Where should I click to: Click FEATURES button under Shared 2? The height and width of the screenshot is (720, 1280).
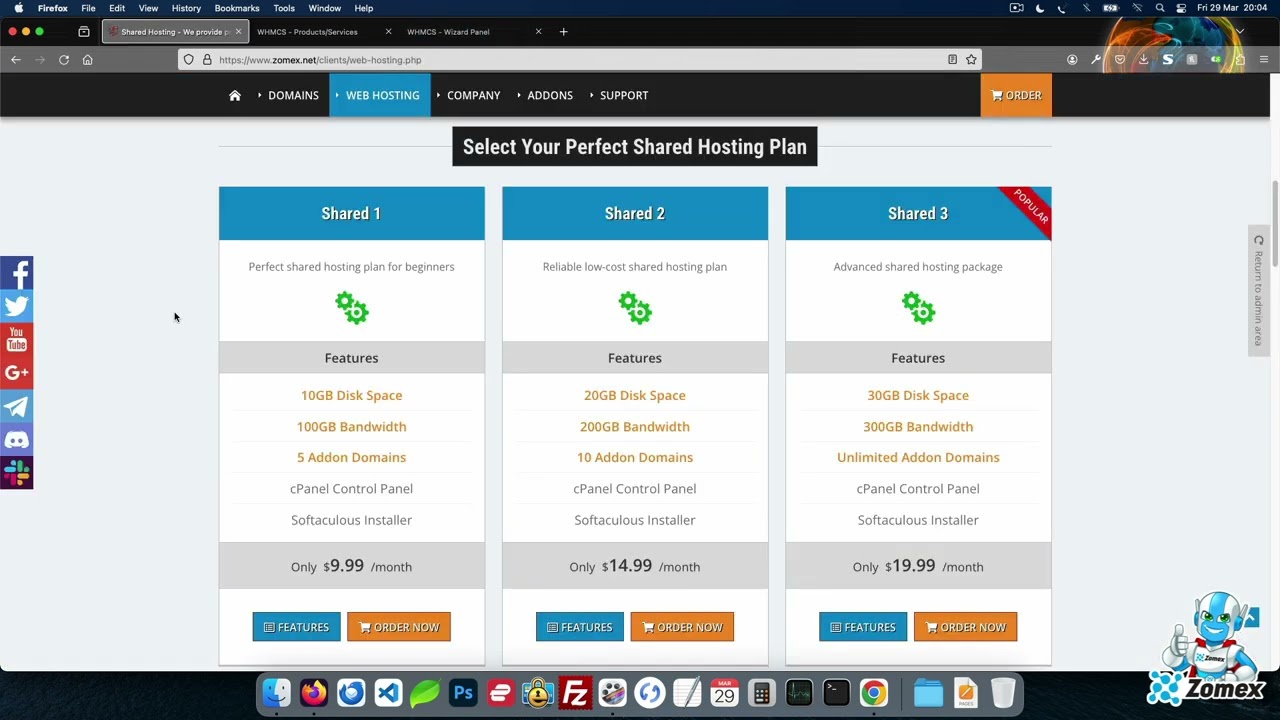tap(580, 627)
